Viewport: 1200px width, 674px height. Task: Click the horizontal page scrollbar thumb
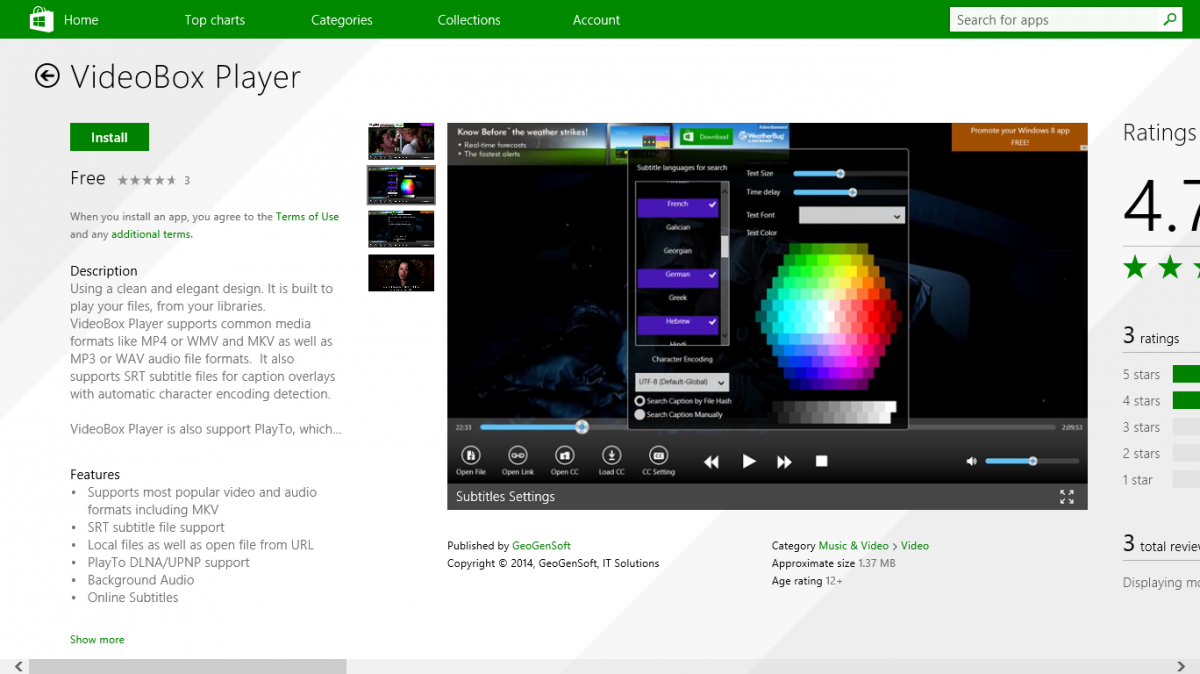[x=188, y=666]
